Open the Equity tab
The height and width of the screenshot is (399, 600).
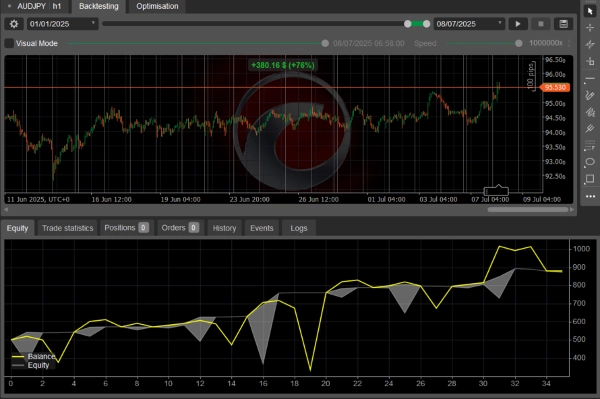click(x=18, y=228)
